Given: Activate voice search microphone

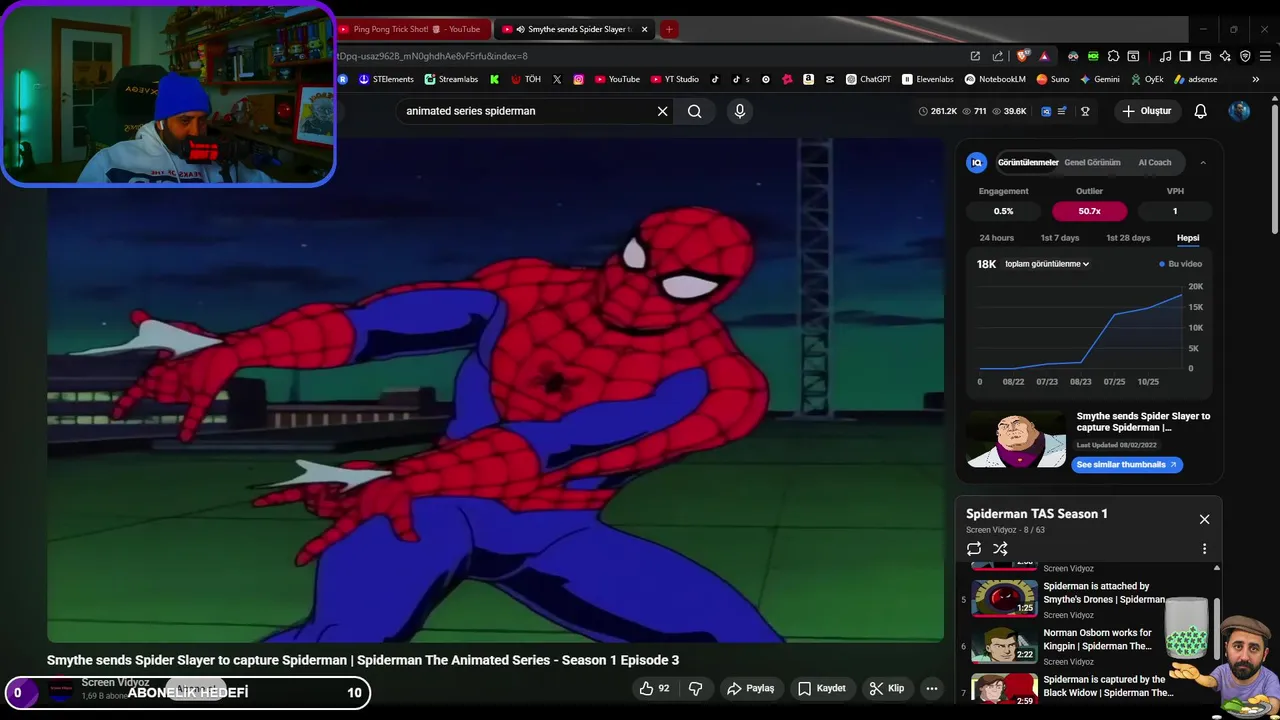Looking at the screenshot, I should 740,111.
